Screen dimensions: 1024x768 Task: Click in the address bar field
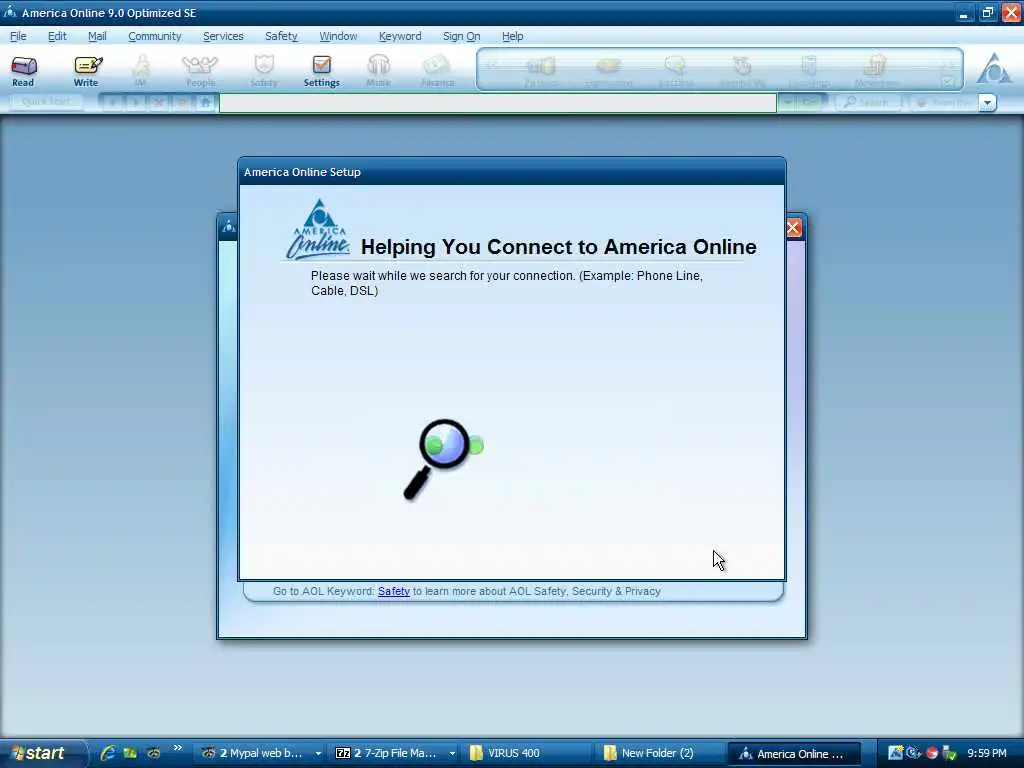pos(498,103)
